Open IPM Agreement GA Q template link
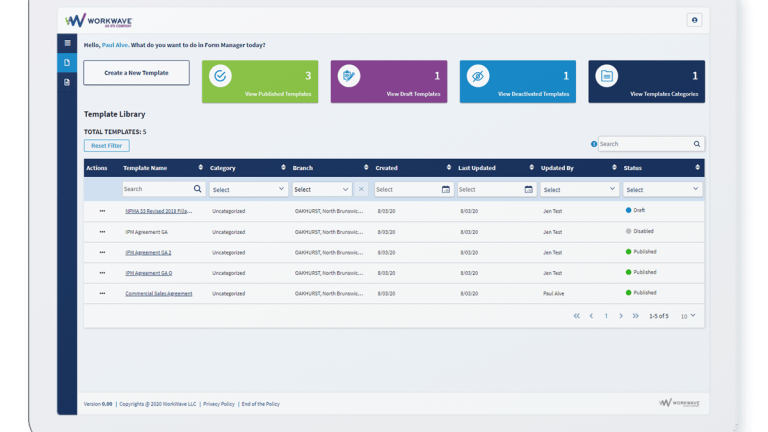Viewport: 768px width, 432px height. point(149,273)
